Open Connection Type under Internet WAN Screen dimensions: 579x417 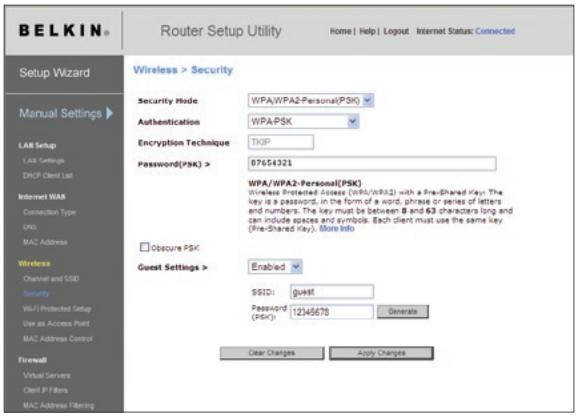point(49,212)
